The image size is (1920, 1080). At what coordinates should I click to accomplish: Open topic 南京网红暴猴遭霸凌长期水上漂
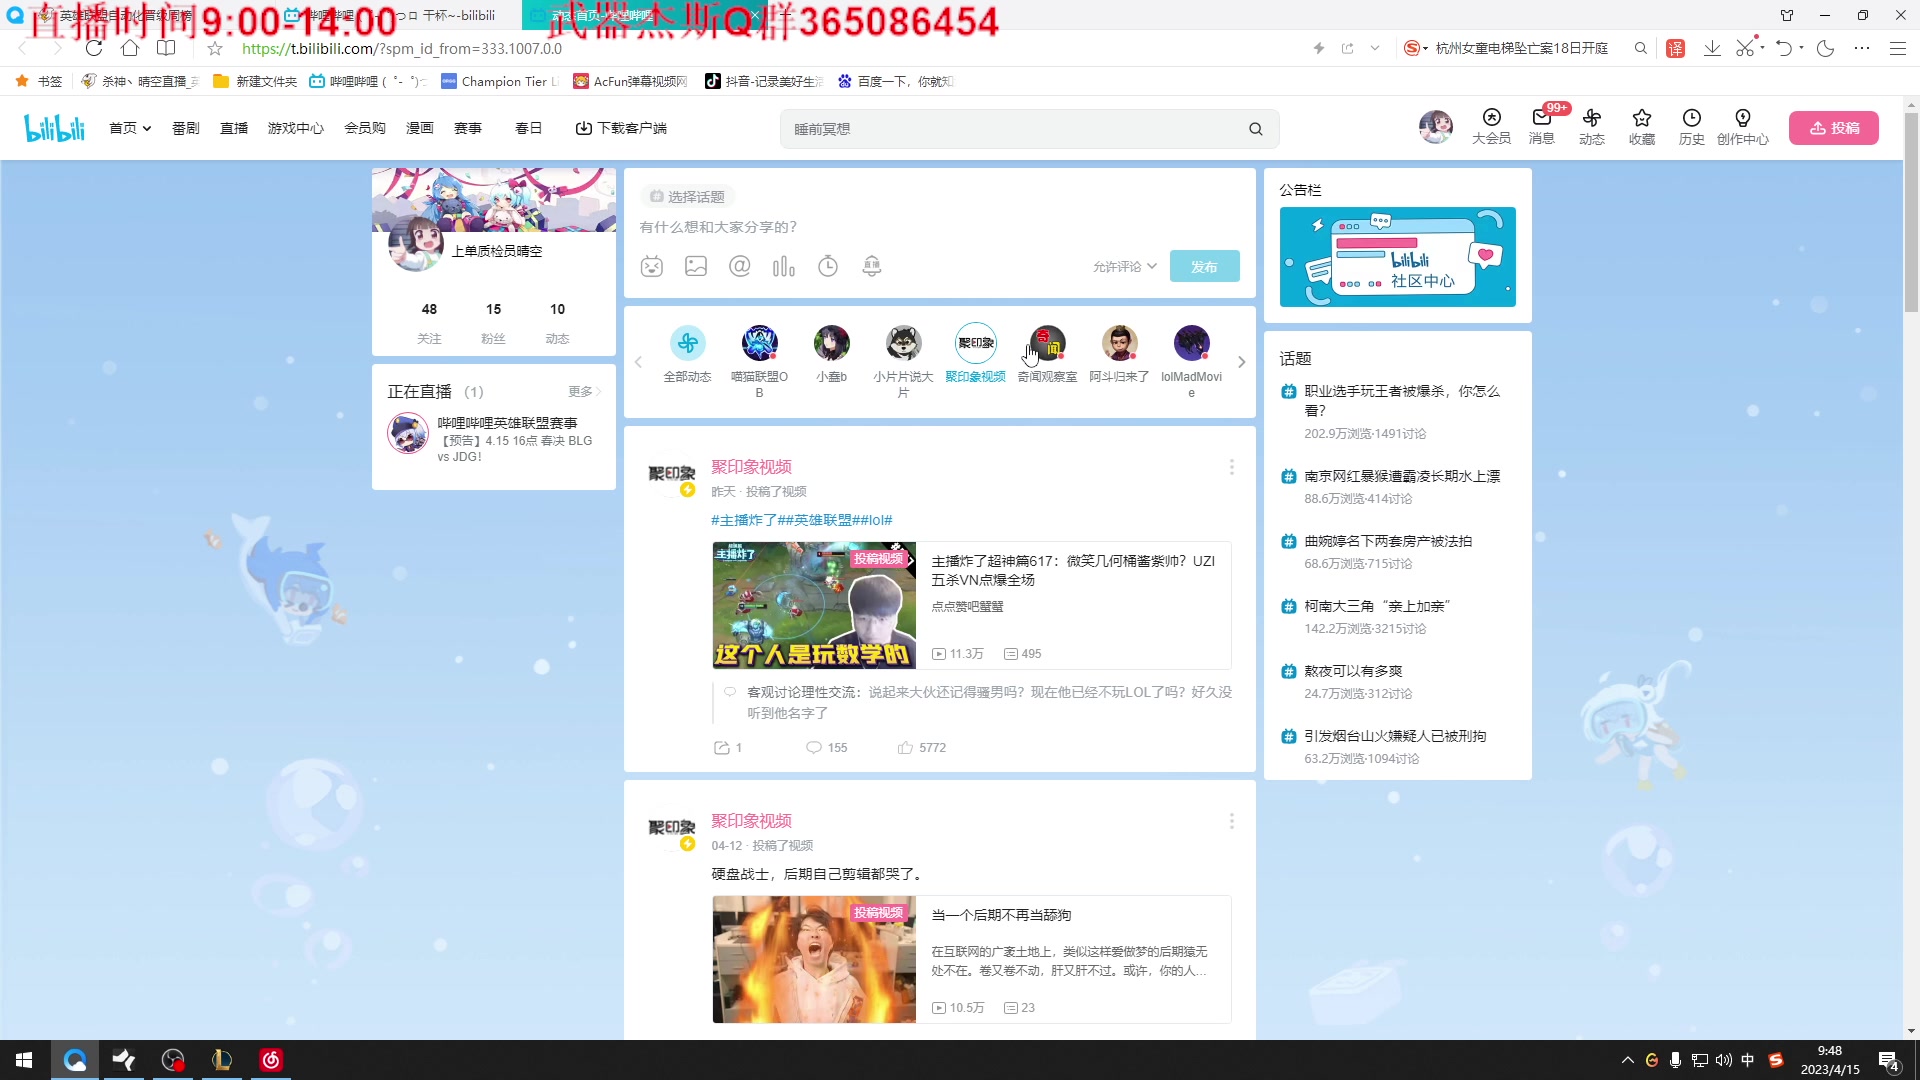tap(1402, 476)
